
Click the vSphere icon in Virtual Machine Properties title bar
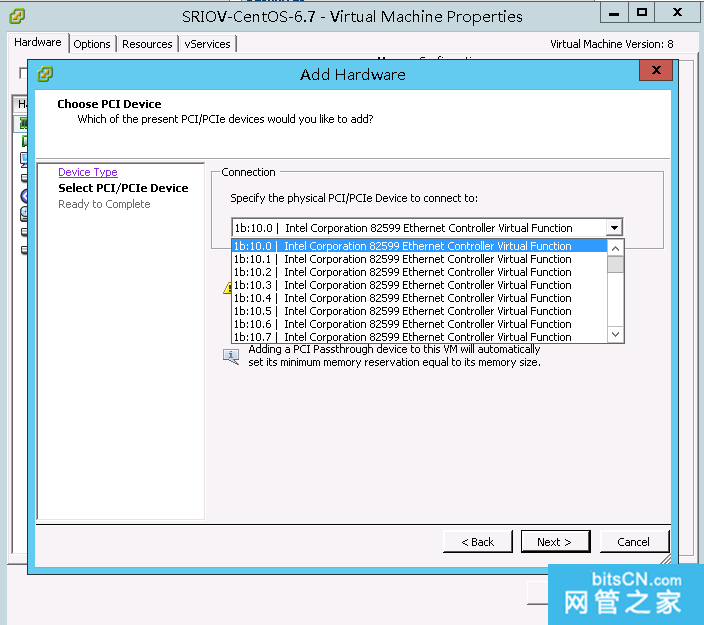tap(17, 17)
